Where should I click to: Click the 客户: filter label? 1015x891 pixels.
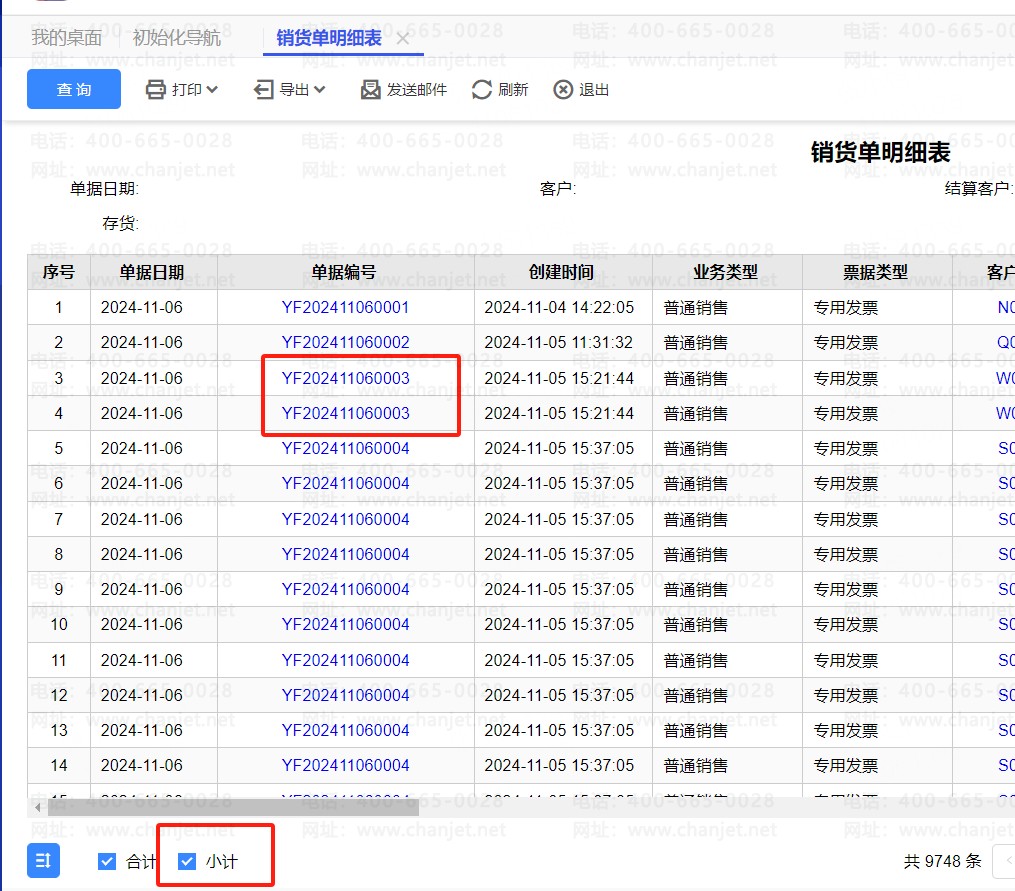(558, 188)
